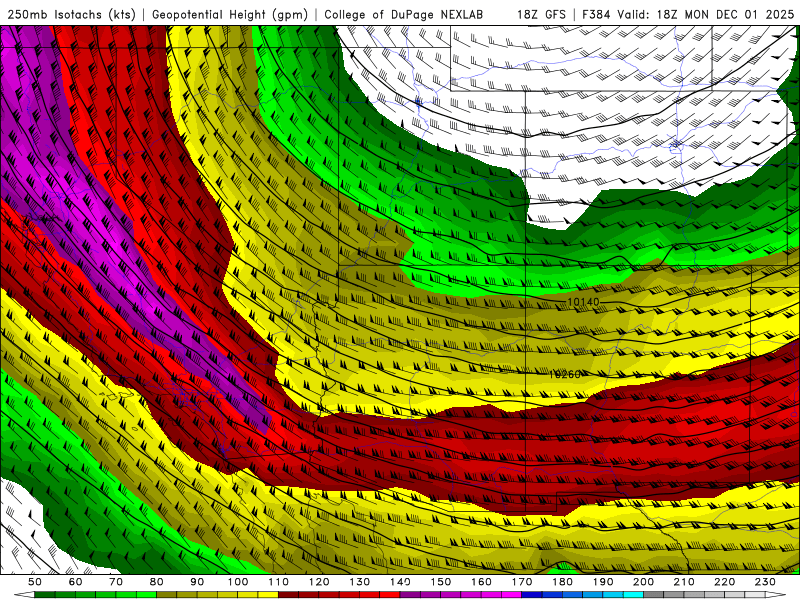Click 'College of DuPage NEXLAB' header text
This screenshot has width=800, height=600.
pos(404,15)
